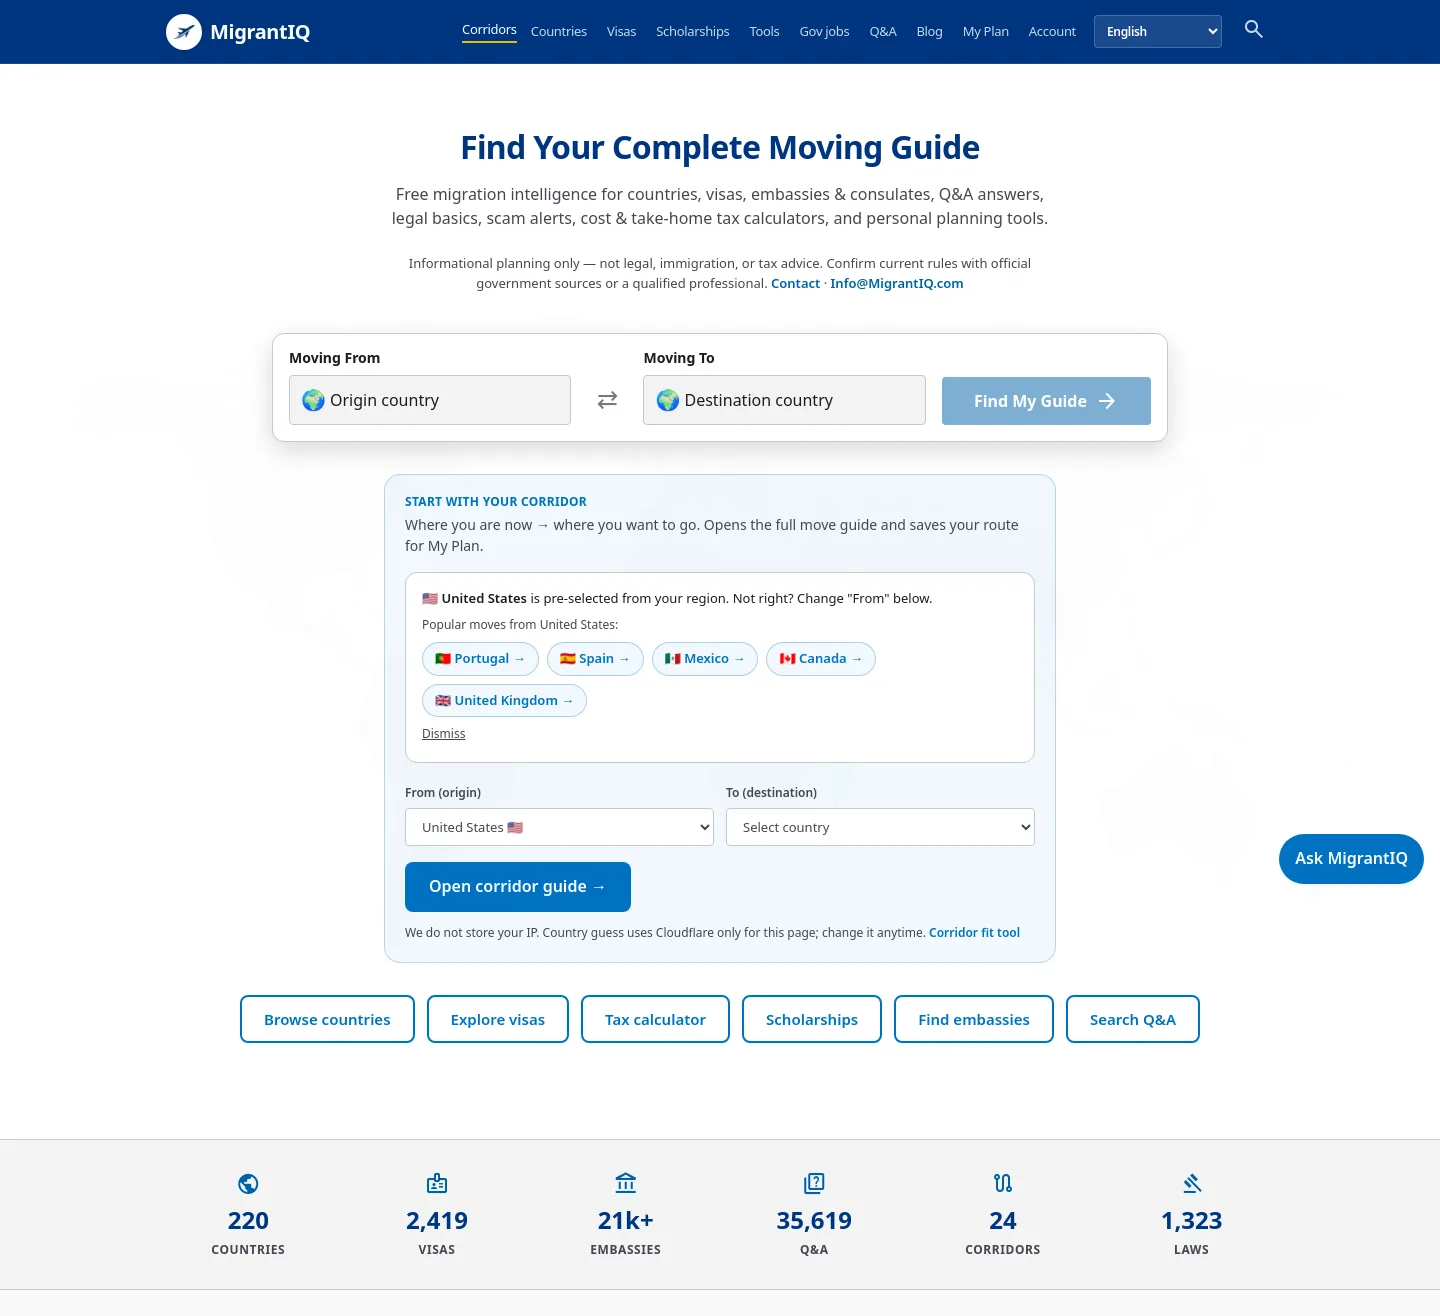Open Q&A in the top navigation
Viewport: 1440px width, 1316px height.
click(883, 32)
